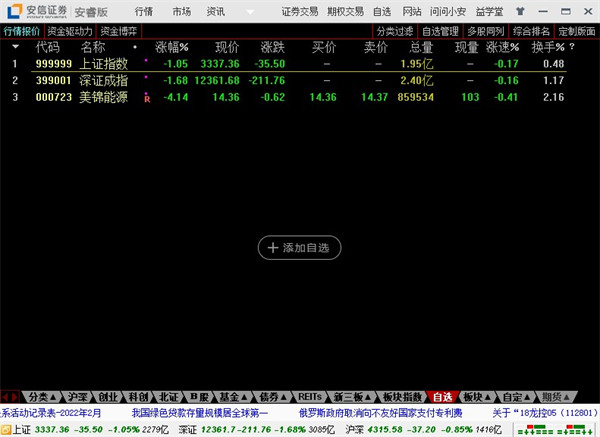
Task: Expand the 基金▲ bottom tab
Action: coord(233,397)
